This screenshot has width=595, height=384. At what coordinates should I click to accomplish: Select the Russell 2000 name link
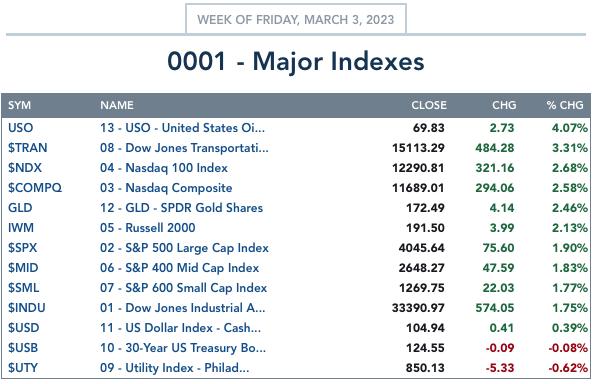148,228
